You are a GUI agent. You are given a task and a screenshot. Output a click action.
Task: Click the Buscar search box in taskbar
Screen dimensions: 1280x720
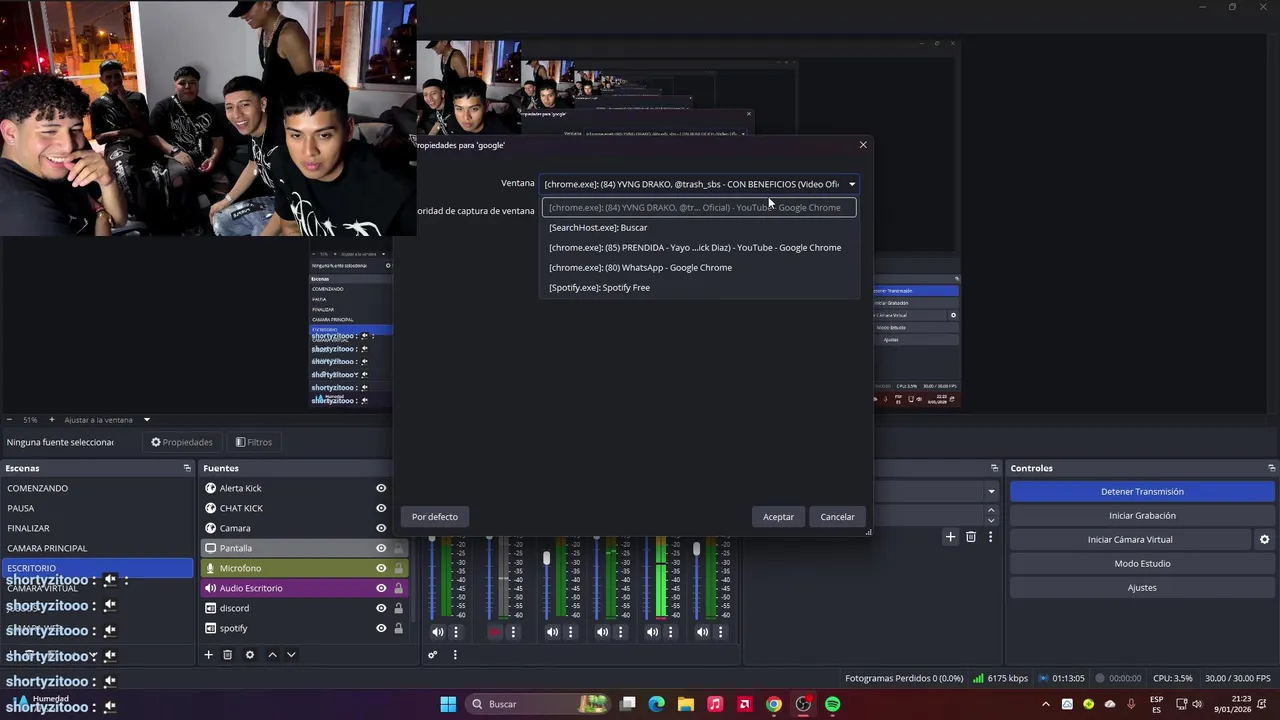(538, 704)
